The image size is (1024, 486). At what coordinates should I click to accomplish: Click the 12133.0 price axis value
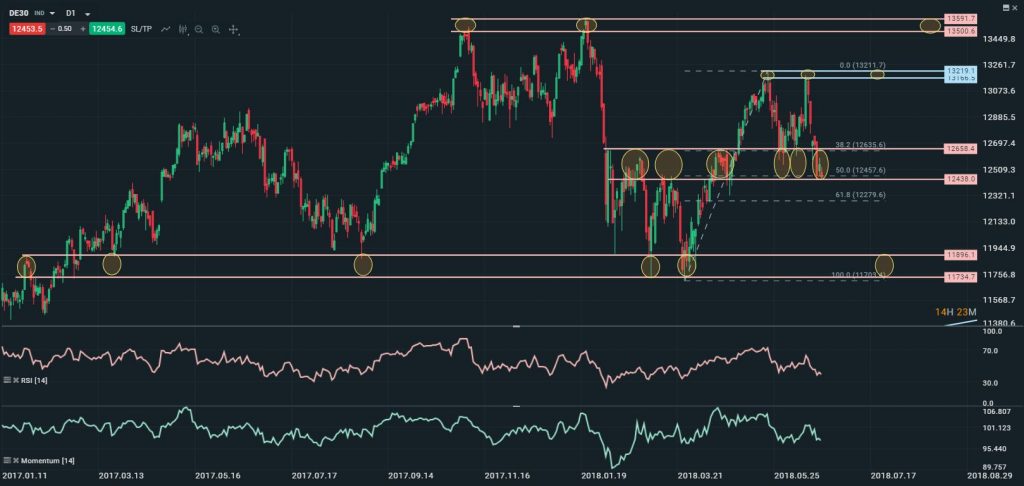998,222
